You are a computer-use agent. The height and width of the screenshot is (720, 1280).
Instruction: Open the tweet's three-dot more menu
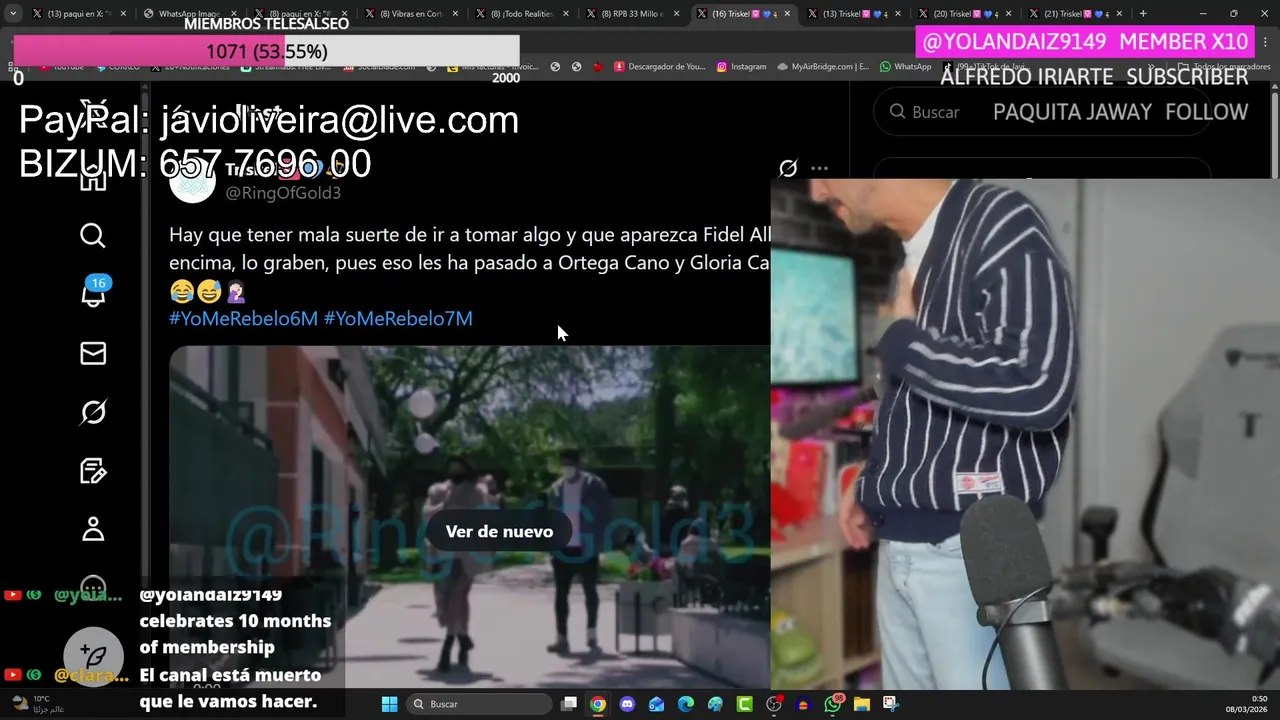pos(819,168)
